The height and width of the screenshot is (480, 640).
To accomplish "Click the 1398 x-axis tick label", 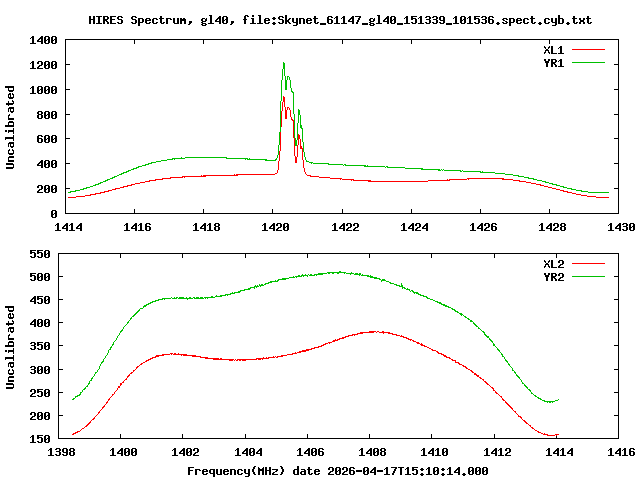I will point(61,452).
